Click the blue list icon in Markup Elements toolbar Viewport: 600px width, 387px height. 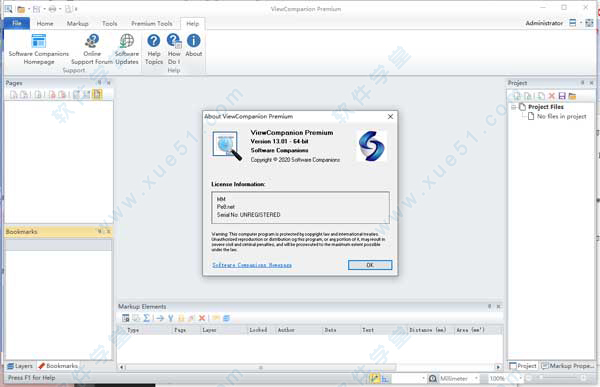point(227,318)
